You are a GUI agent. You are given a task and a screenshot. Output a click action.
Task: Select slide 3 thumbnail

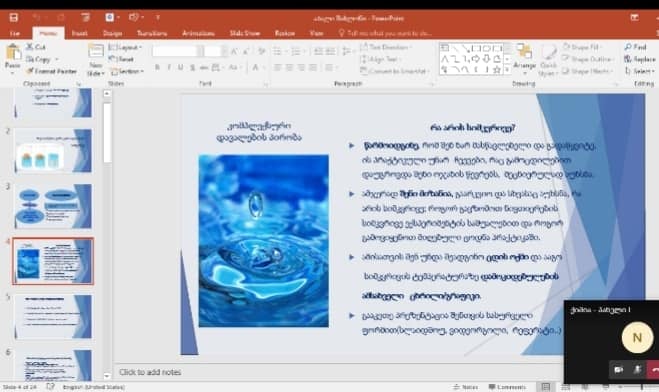click(53, 206)
